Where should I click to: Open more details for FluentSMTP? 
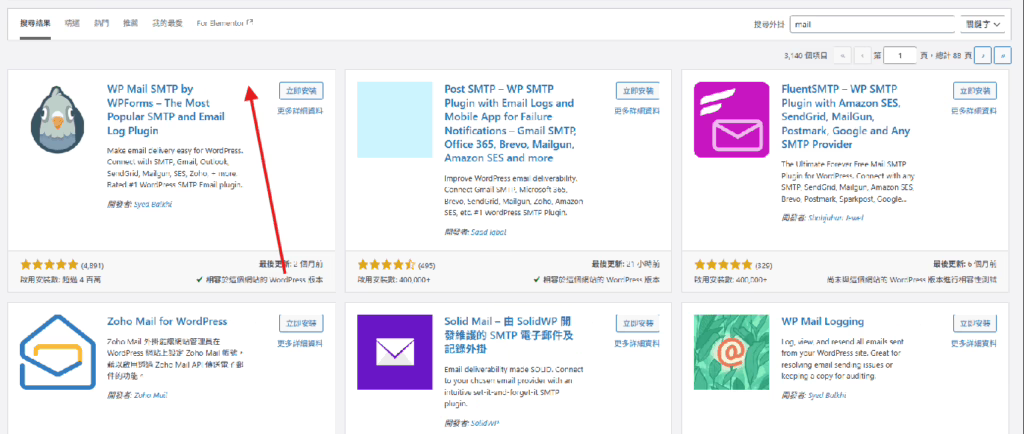pos(974,111)
